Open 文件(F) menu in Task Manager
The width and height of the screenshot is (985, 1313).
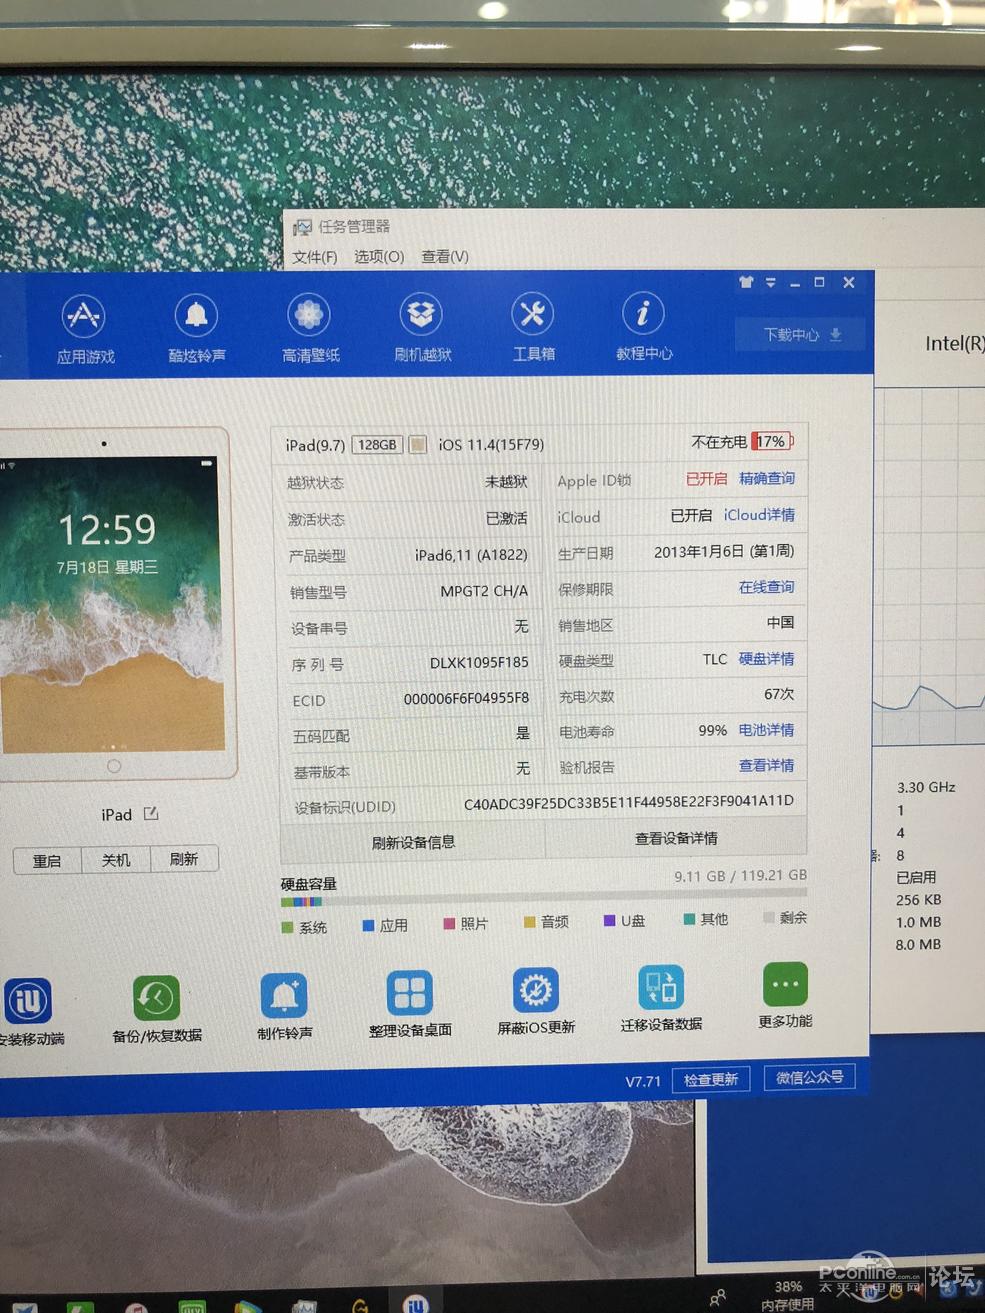pyautogui.click(x=314, y=257)
